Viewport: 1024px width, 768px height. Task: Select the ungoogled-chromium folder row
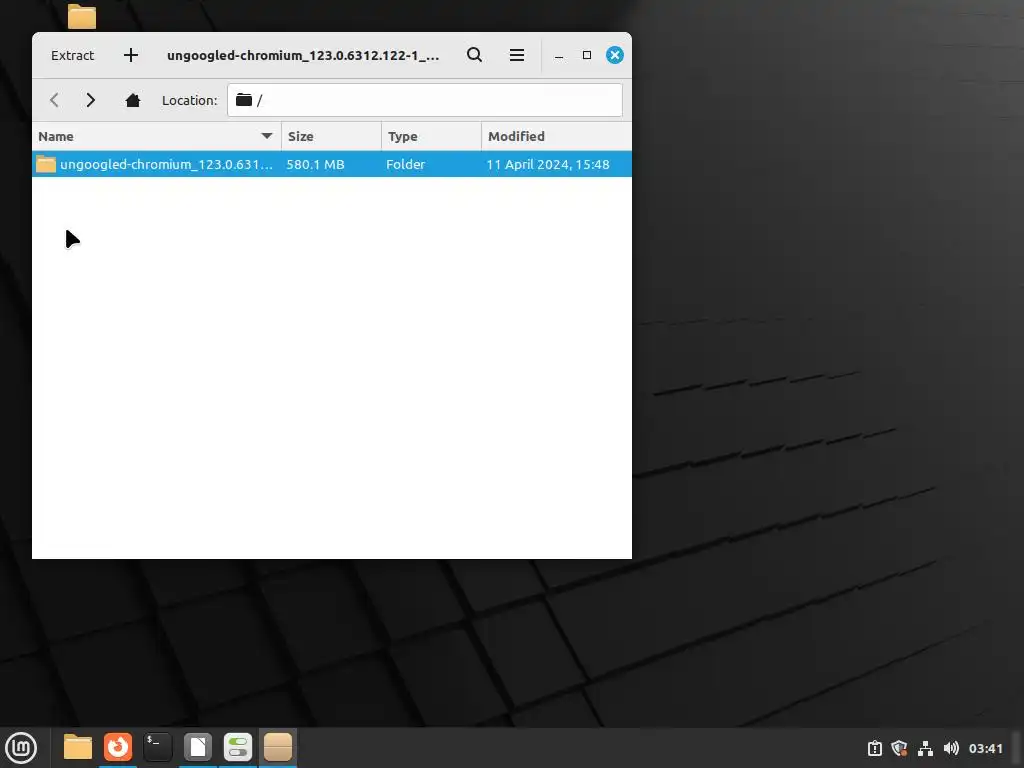pyautogui.click(x=332, y=164)
